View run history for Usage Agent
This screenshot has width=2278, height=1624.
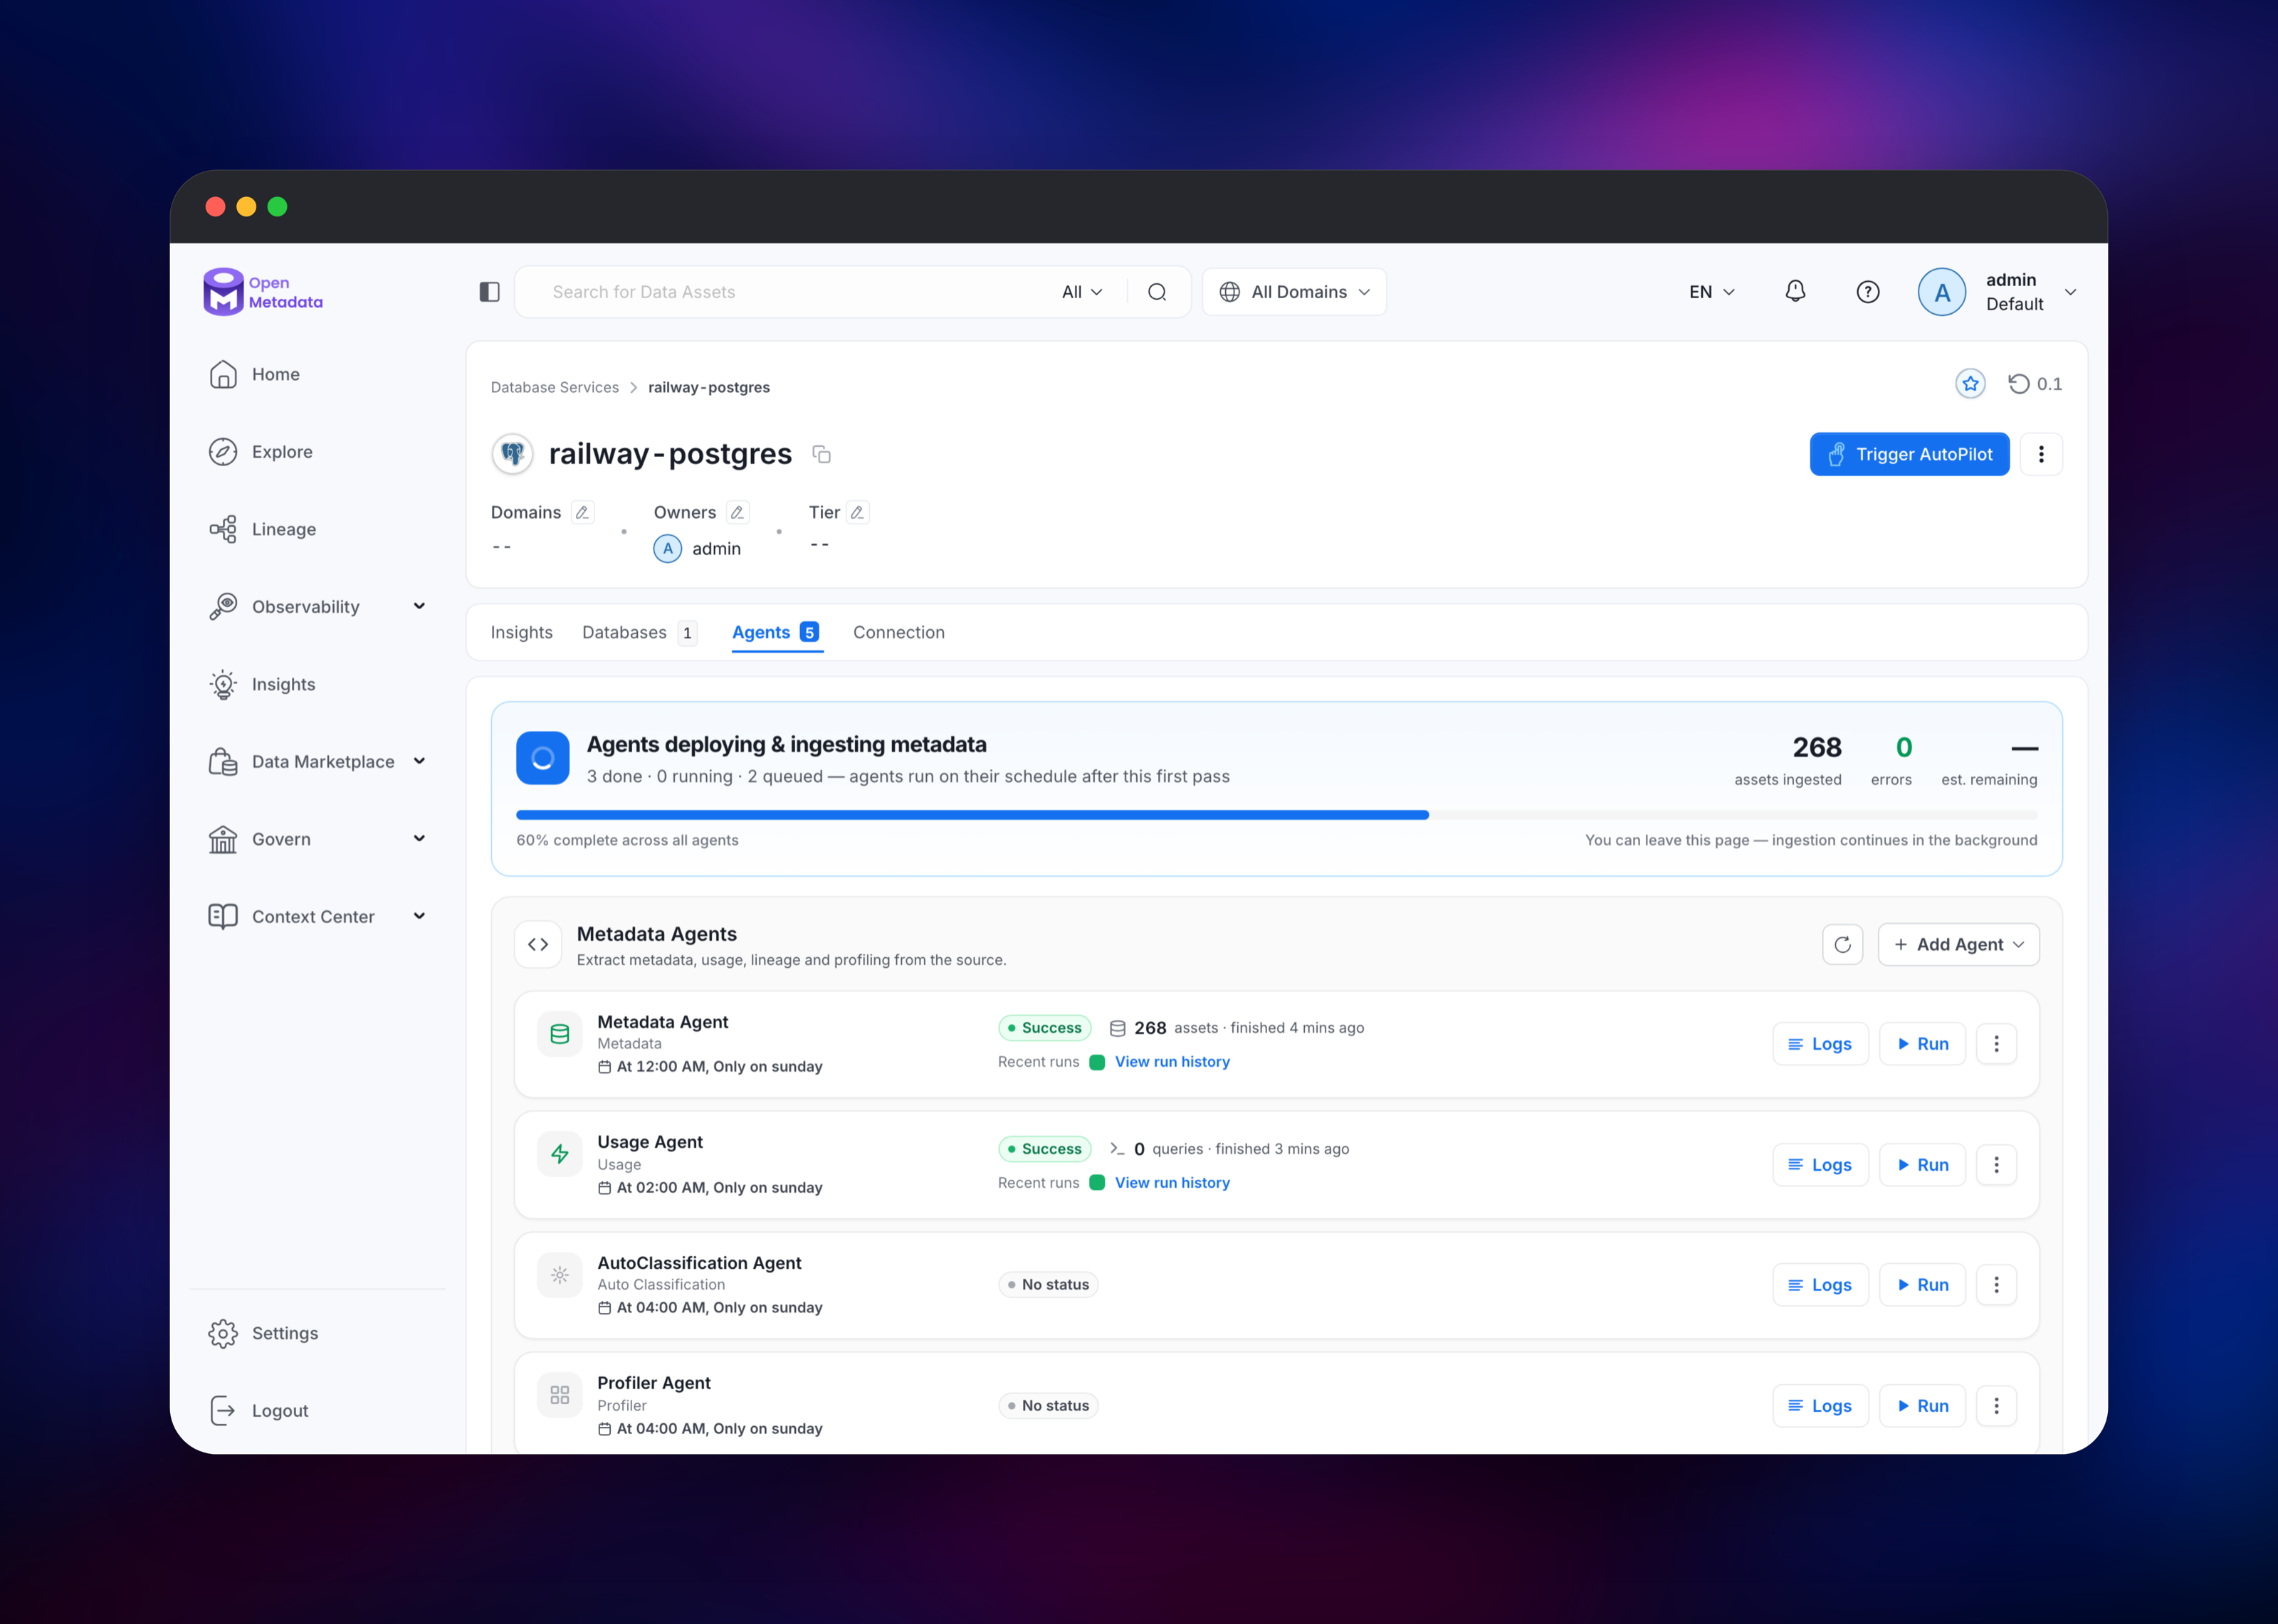coord(1172,1183)
